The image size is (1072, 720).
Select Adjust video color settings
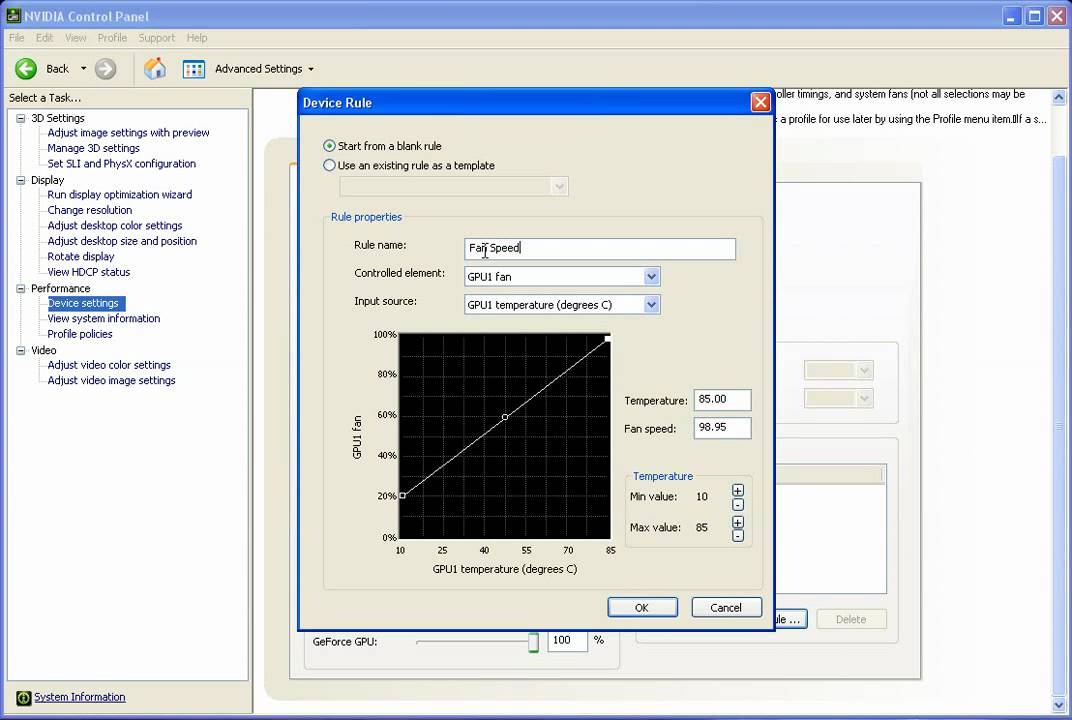click(x=109, y=364)
